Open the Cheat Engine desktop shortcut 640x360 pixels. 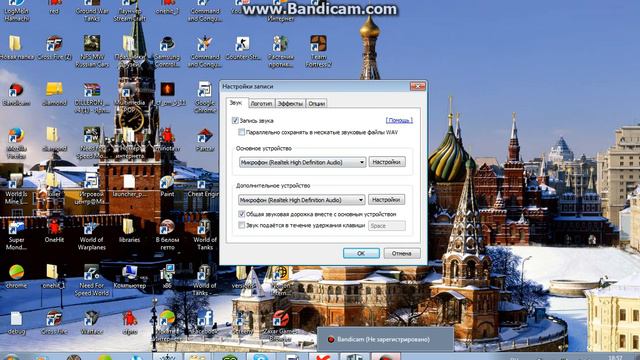(203, 186)
